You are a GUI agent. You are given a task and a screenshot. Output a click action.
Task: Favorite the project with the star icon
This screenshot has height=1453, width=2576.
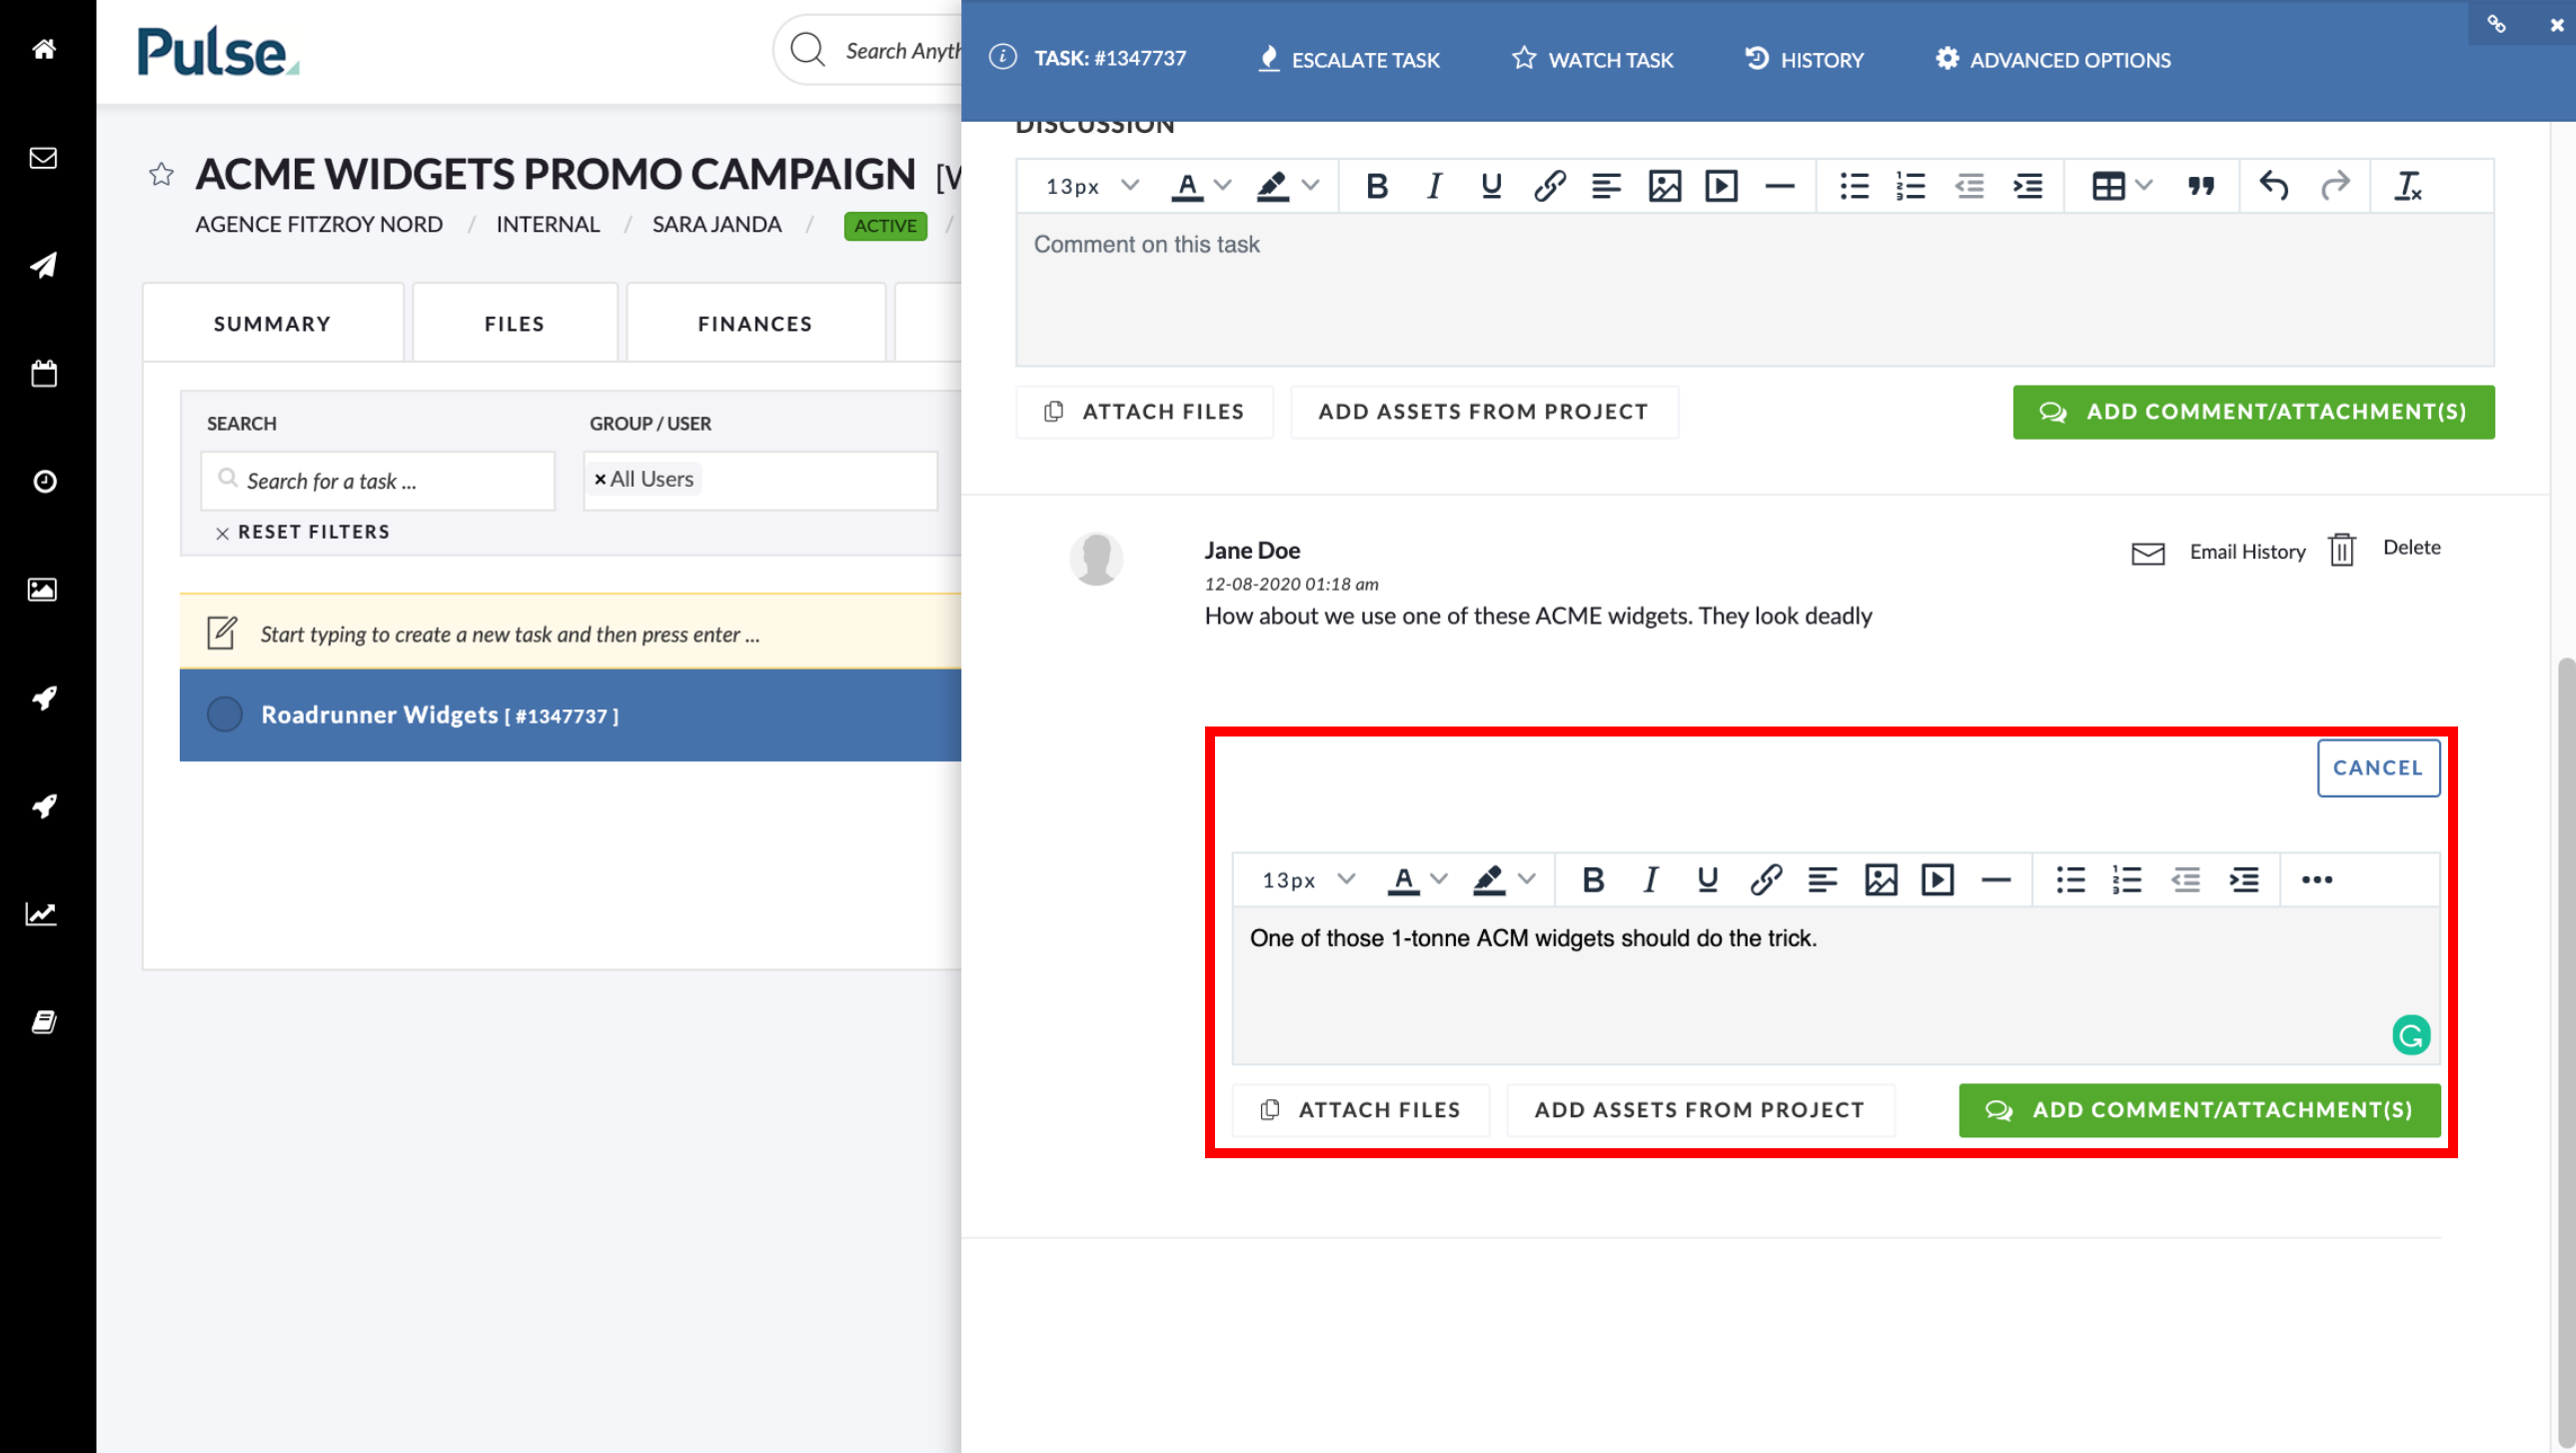(161, 174)
